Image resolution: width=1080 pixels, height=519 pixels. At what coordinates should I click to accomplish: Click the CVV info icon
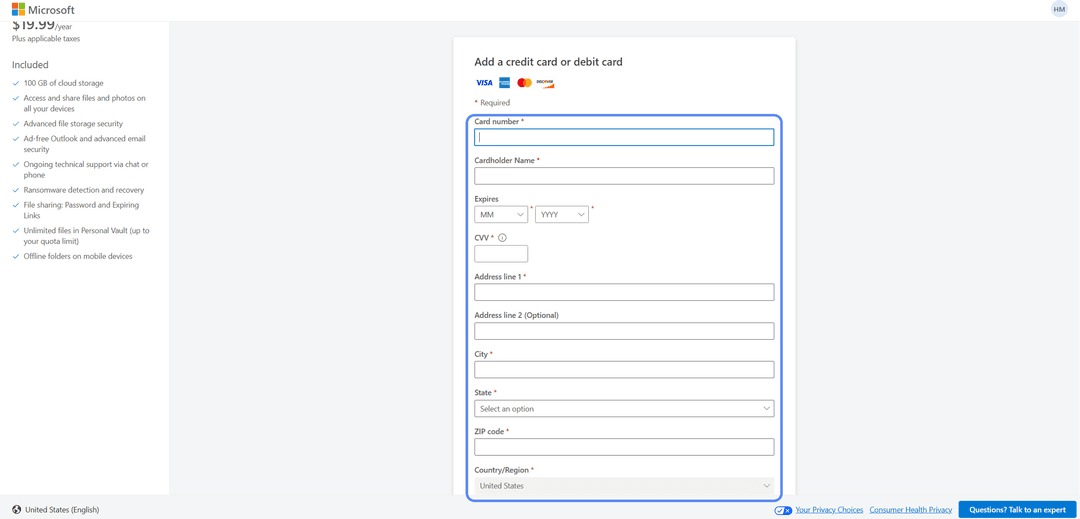(502, 237)
